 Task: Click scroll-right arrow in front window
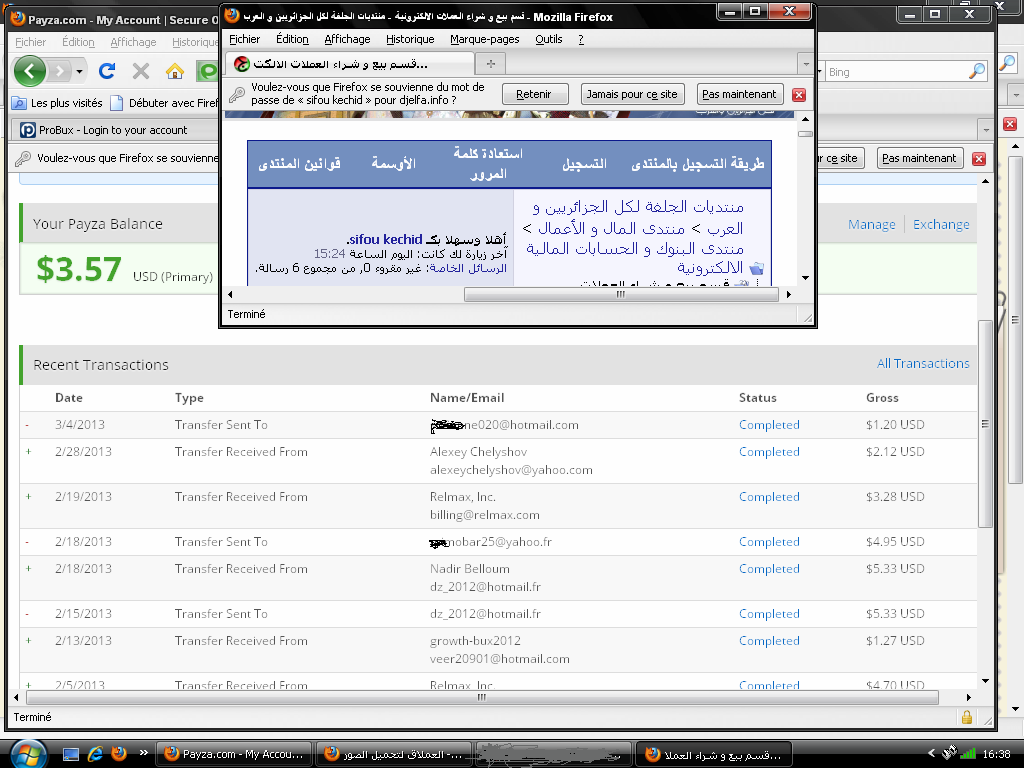click(788, 295)
